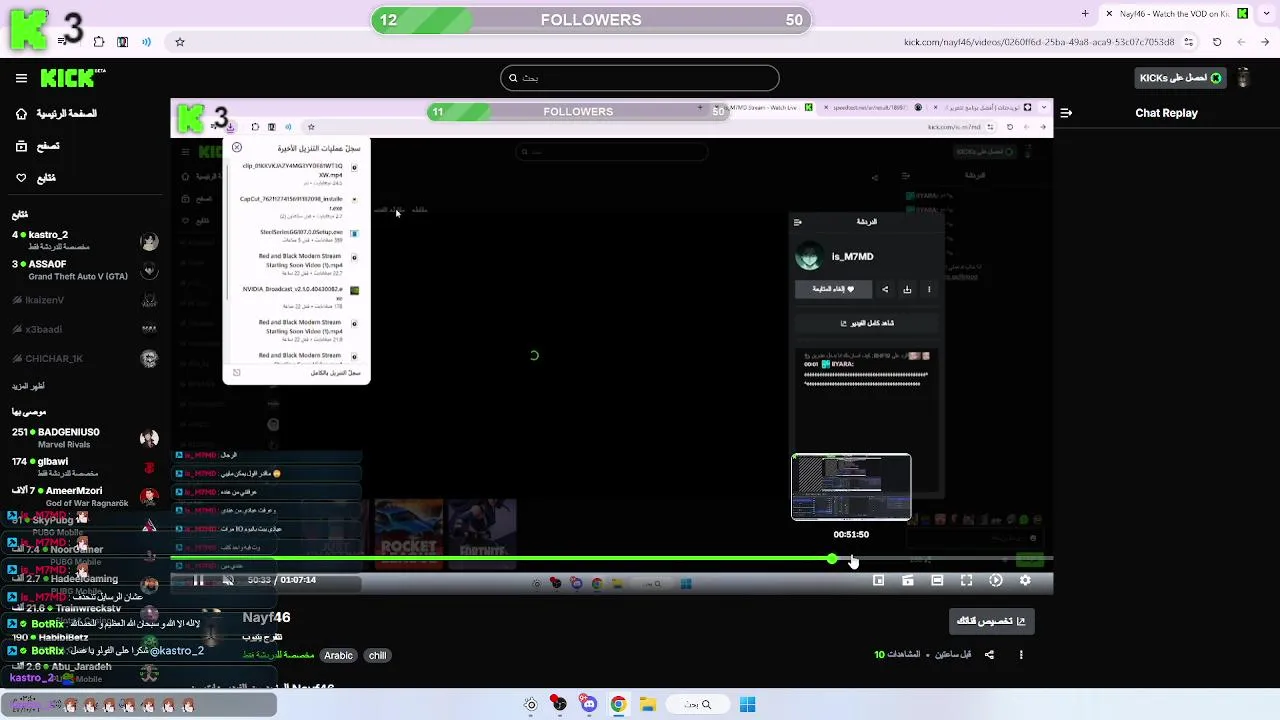1280x720 pixels.
Task: Unmute the video with the speaker icon
Action: click(228, 580)
